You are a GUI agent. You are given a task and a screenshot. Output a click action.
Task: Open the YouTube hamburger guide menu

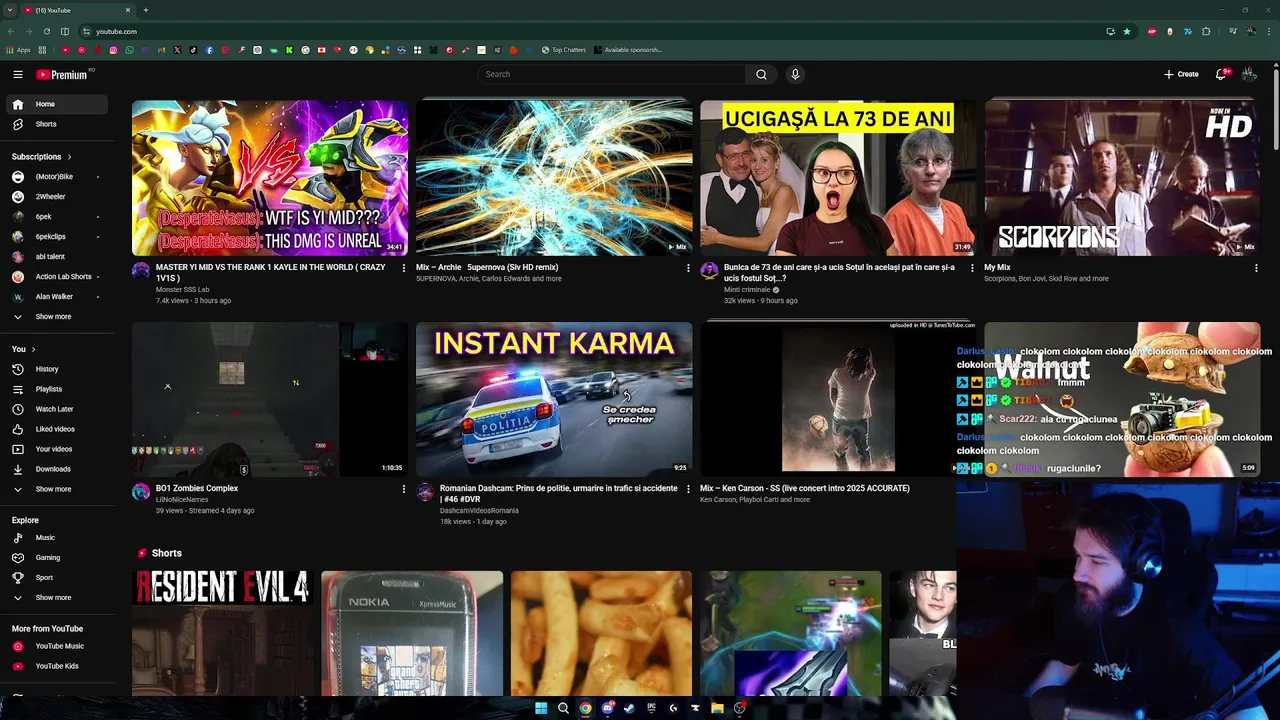[x=18, y=74]
